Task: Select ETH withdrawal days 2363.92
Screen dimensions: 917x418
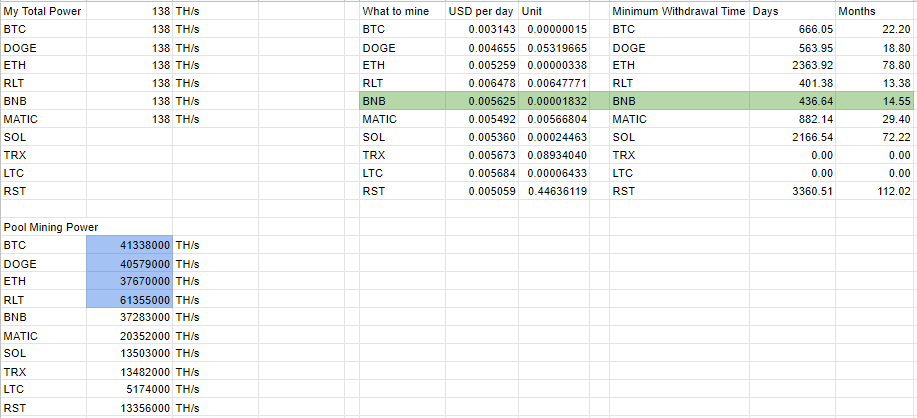Action: click(x=792, y=65)
